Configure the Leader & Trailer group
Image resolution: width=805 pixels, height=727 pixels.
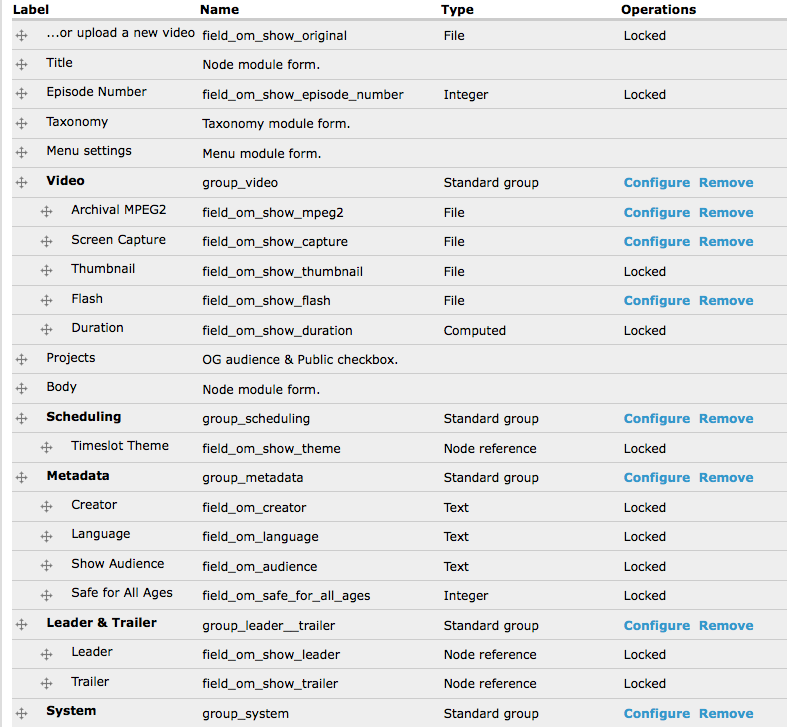(656, 626)
